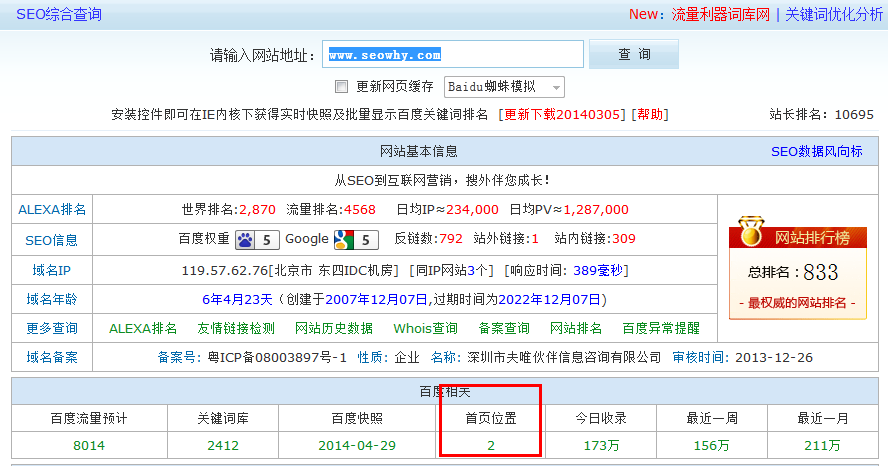Open the SEO数据风向标 link
Viewport: 888px width, 466px height.
816,151
